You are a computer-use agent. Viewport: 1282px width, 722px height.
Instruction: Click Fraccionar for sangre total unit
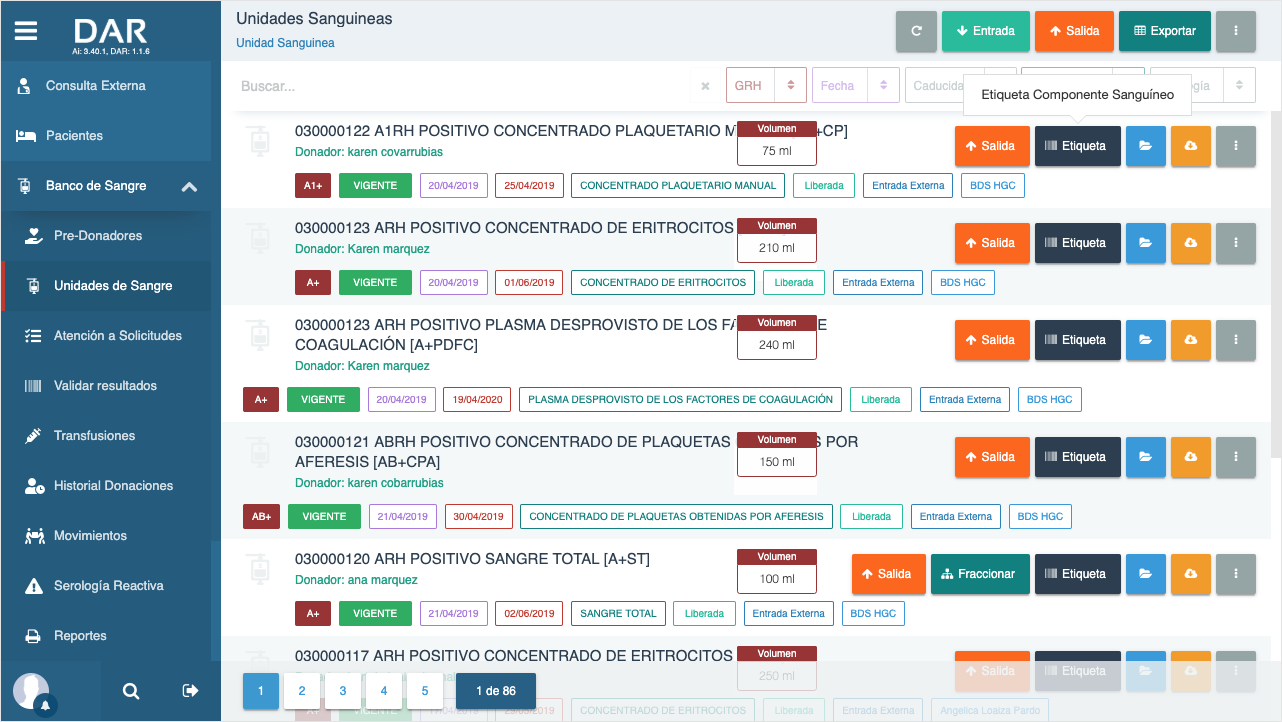[x=980, y=574]
